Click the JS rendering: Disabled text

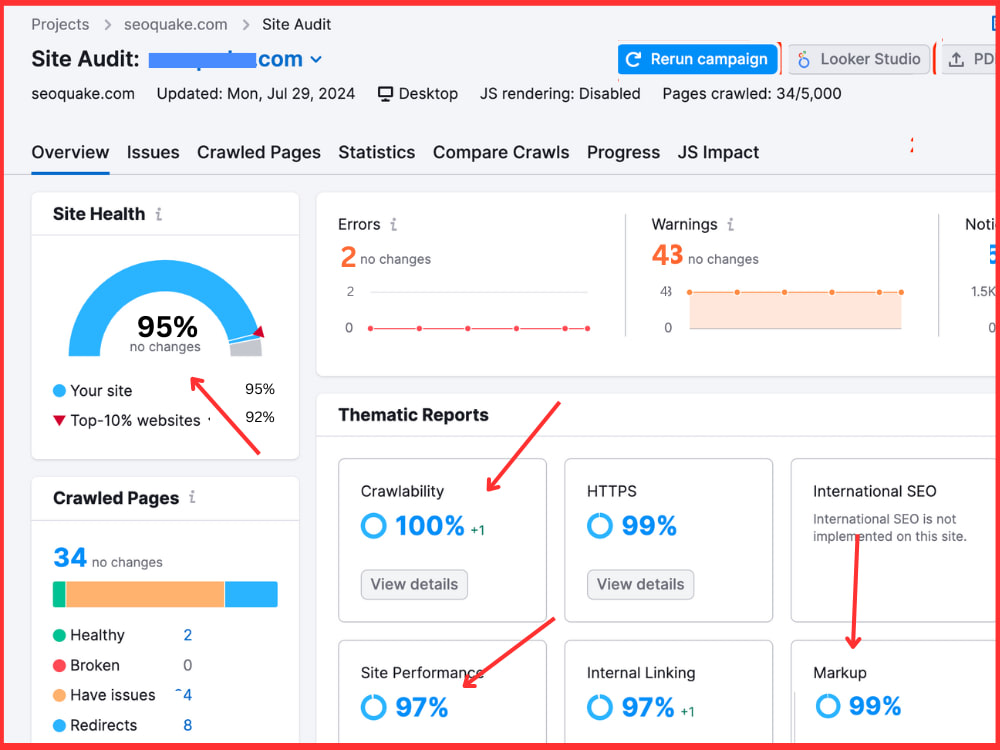560,94
